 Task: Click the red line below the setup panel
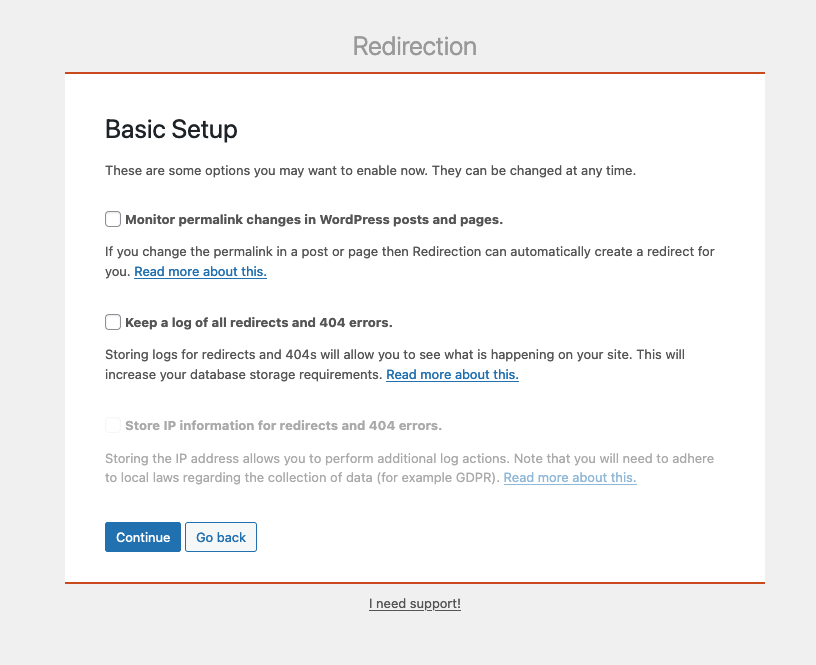click(415, 583)
